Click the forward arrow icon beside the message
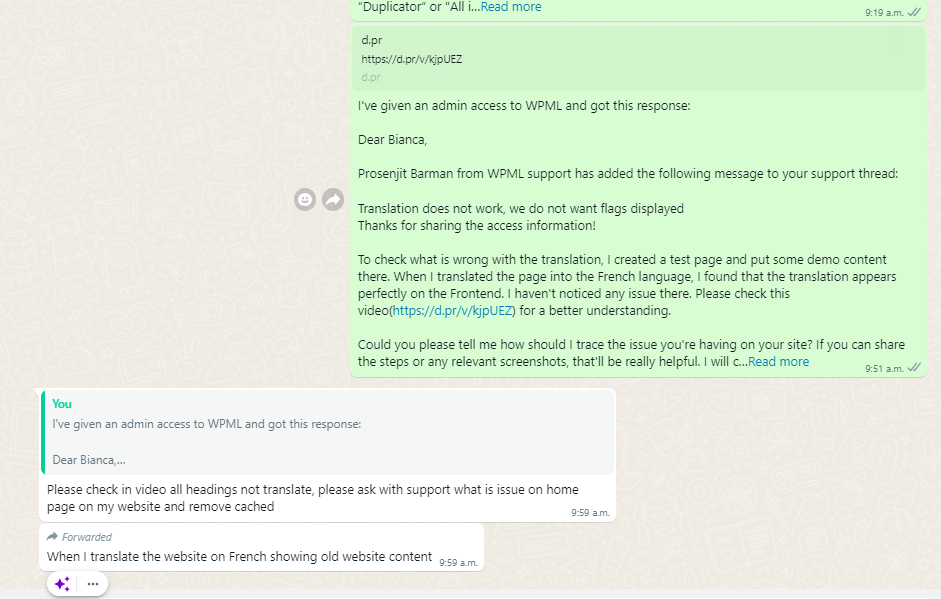This screenshot has height=599, width=941. tap(333, 199)
